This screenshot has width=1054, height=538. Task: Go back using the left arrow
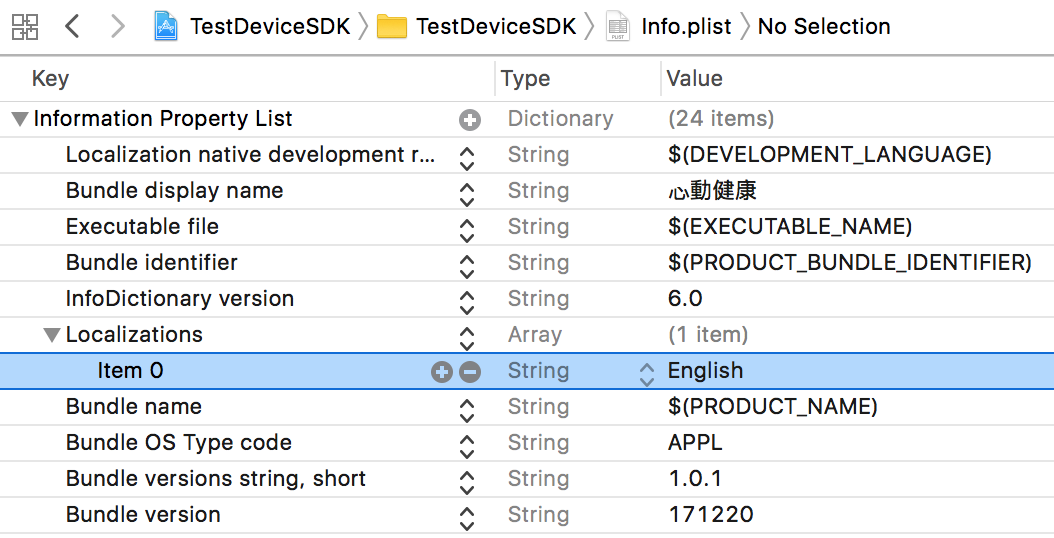click(x=72, y=27)
